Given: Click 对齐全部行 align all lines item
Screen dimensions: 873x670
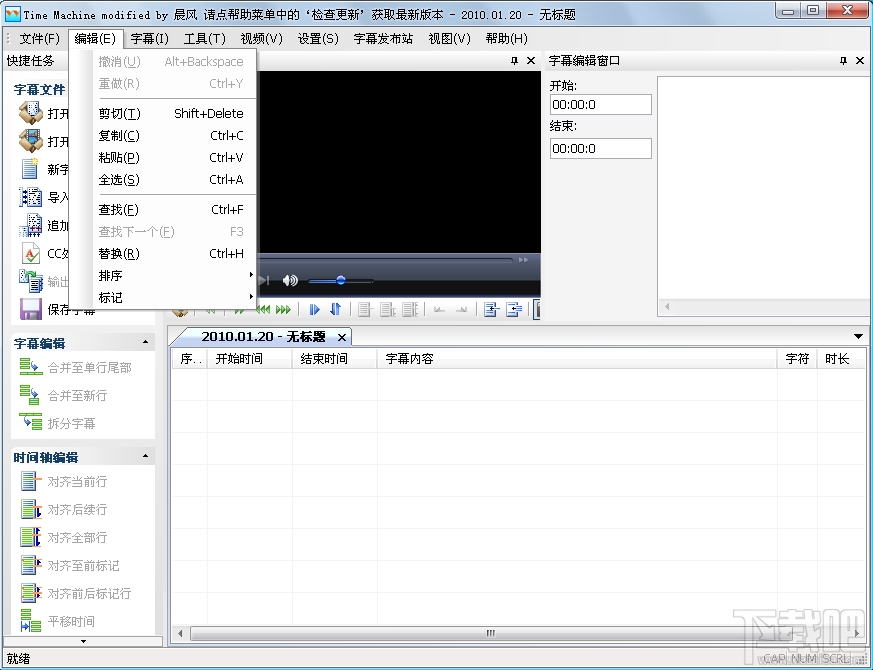Looking at the screenshot, I should [x=63, y=537].
